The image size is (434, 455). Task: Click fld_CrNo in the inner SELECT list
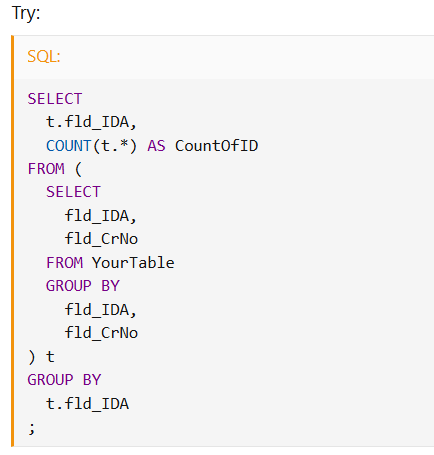[x=101, y=239]
